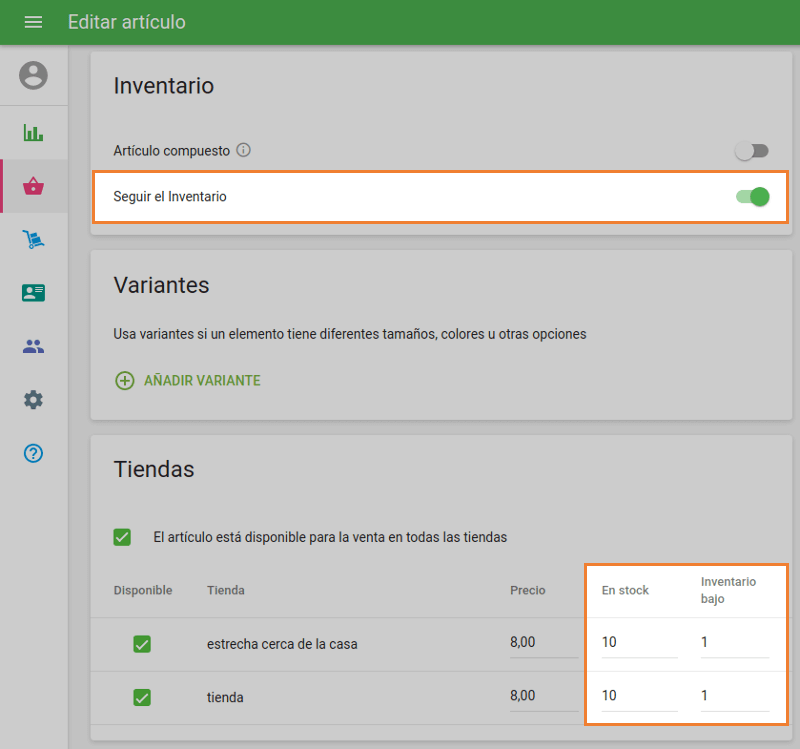Open inventory management hand-truck icon

click(33, 240)
